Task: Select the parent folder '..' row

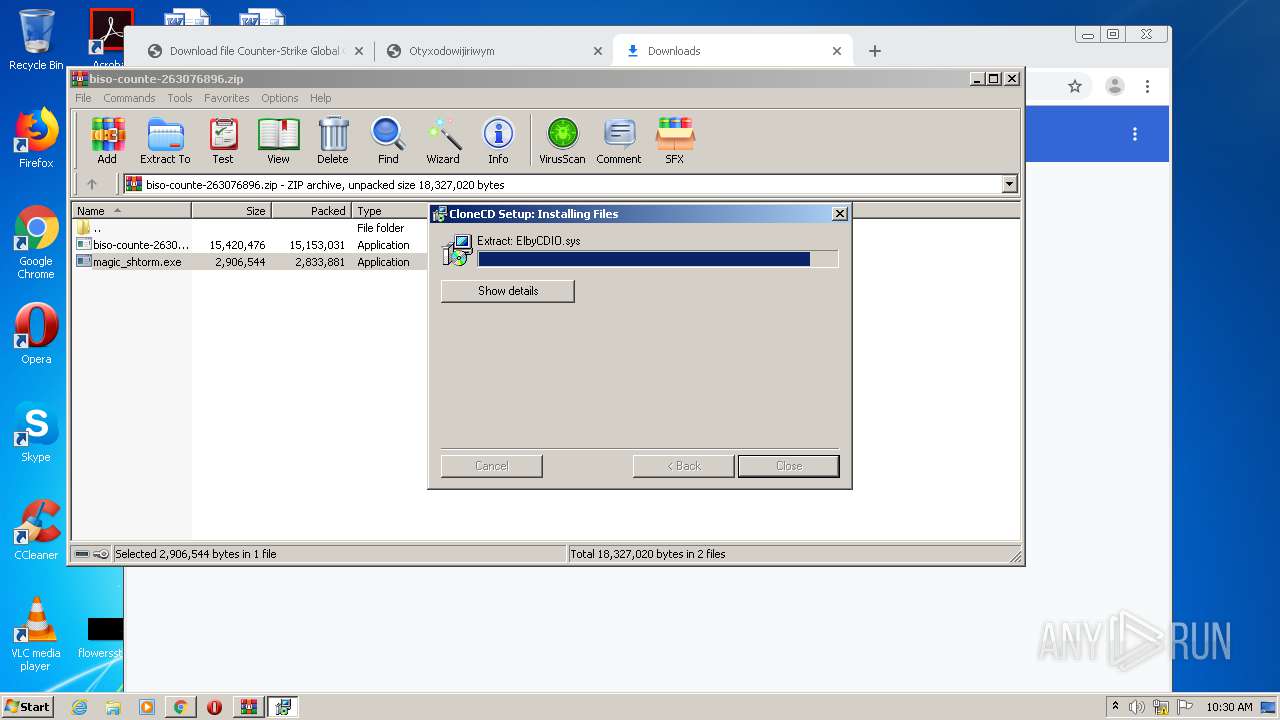Action: coord(250,228)
